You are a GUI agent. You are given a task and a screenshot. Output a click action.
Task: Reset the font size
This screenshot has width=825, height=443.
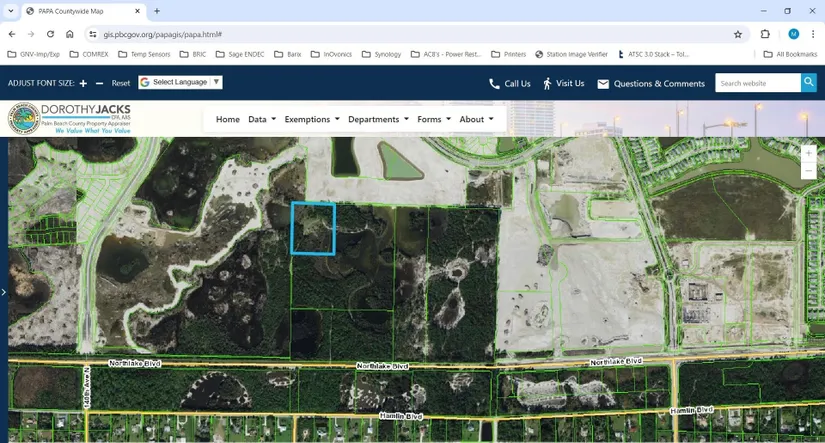coord(121,83)
